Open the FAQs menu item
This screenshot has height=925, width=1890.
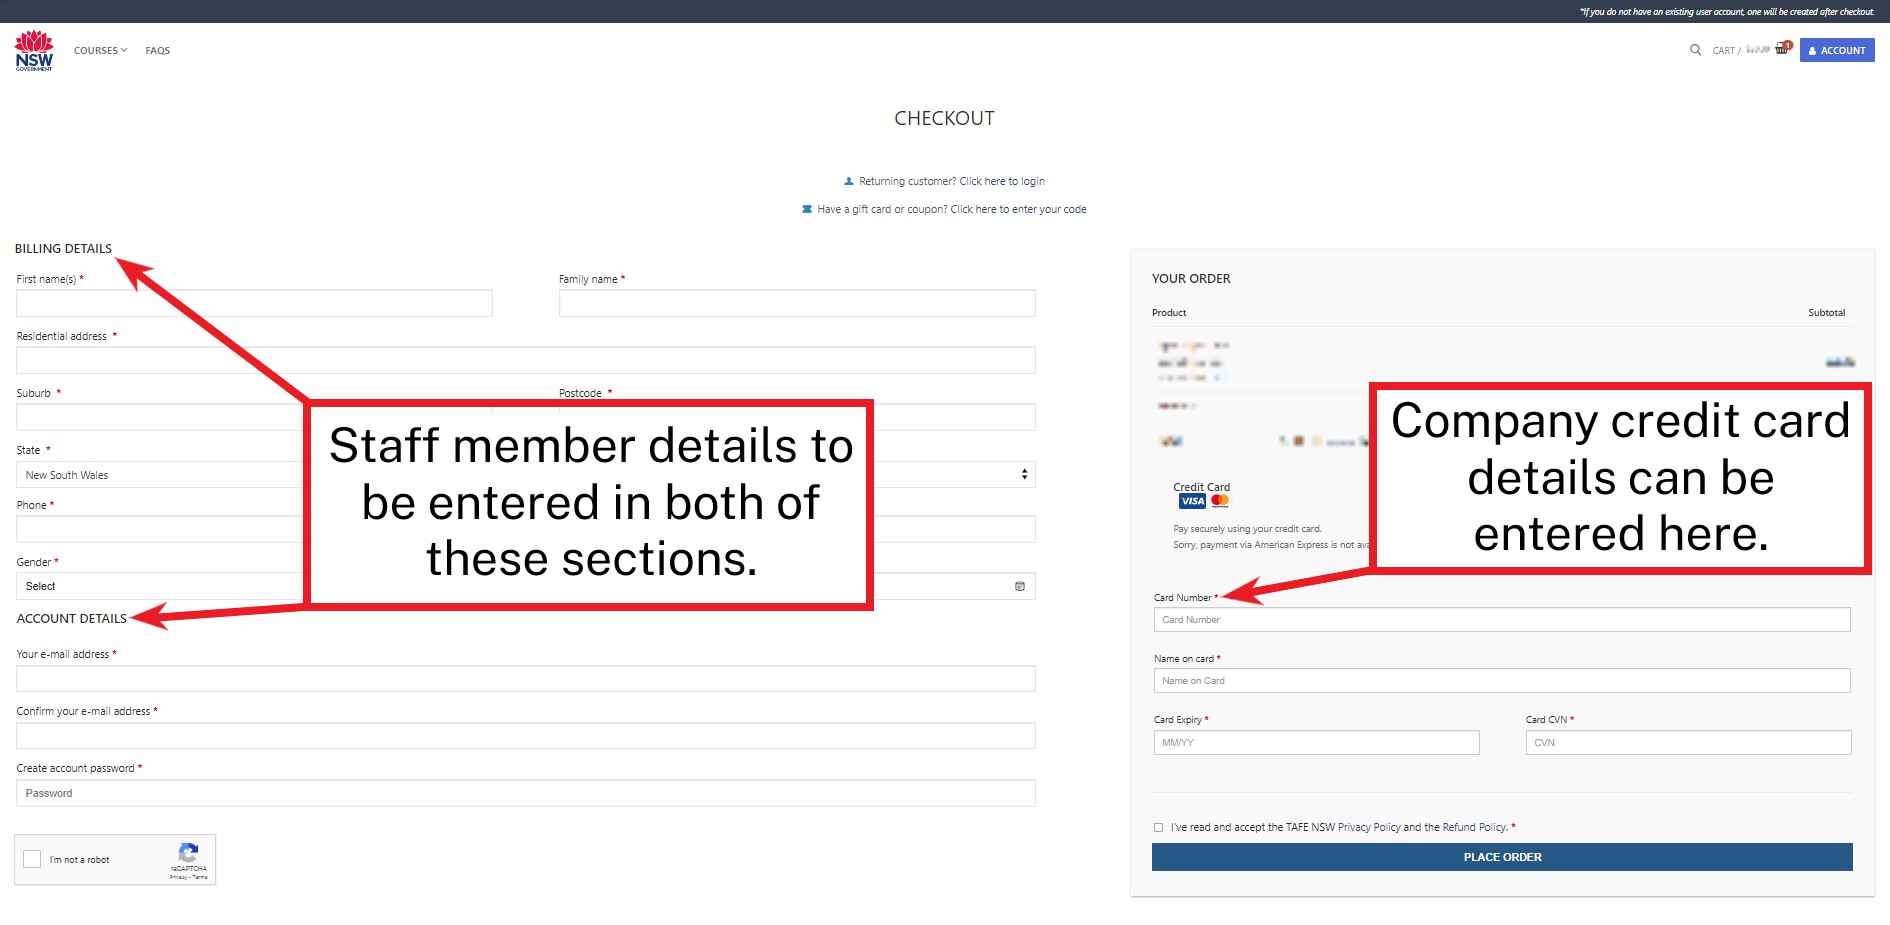(157, 50)
